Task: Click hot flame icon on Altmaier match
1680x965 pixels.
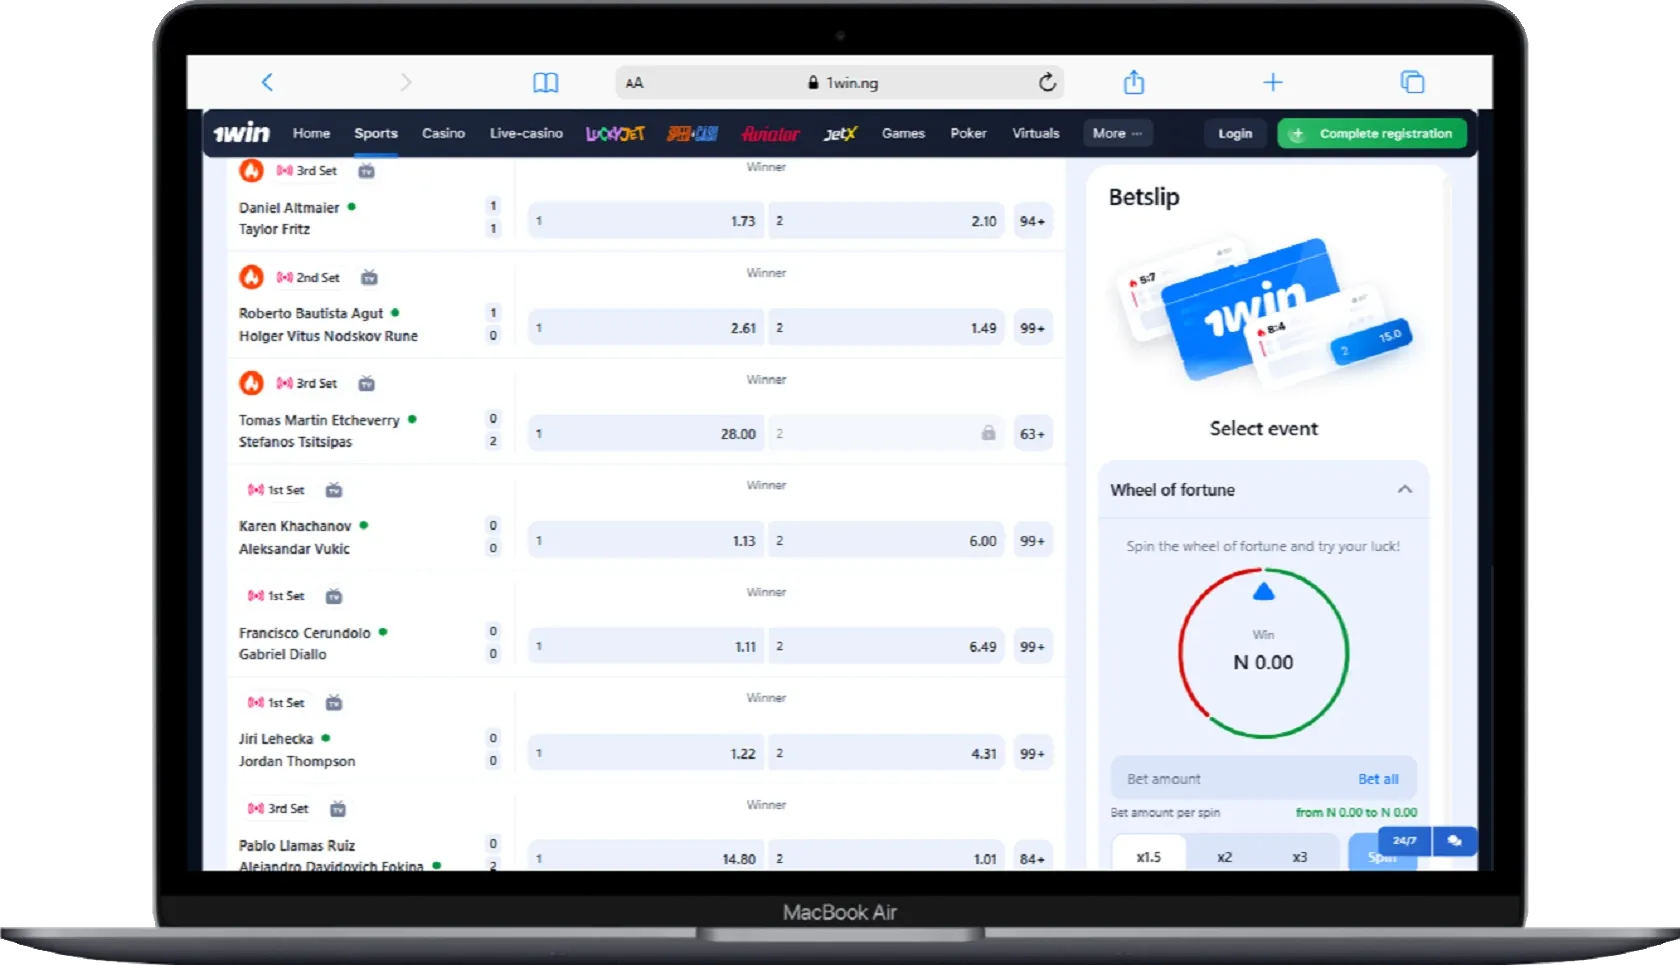Action: 251,170
